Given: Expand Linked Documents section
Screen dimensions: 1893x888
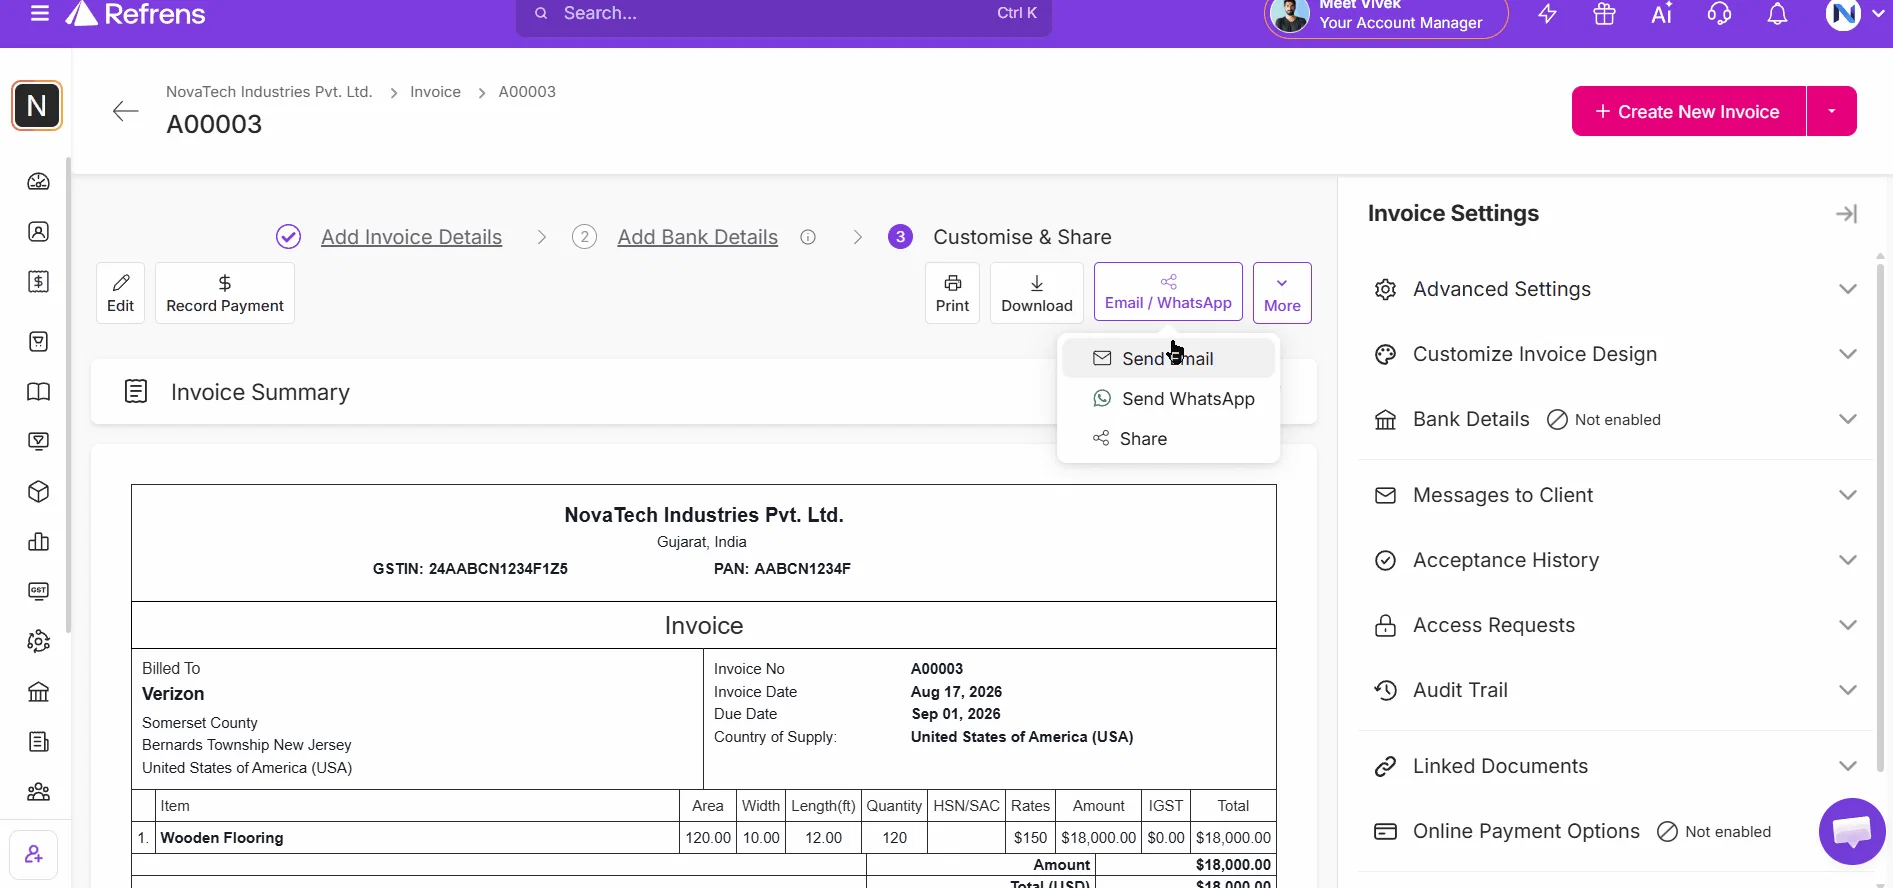Looking at the screenshot, I should coord(1615,766).
